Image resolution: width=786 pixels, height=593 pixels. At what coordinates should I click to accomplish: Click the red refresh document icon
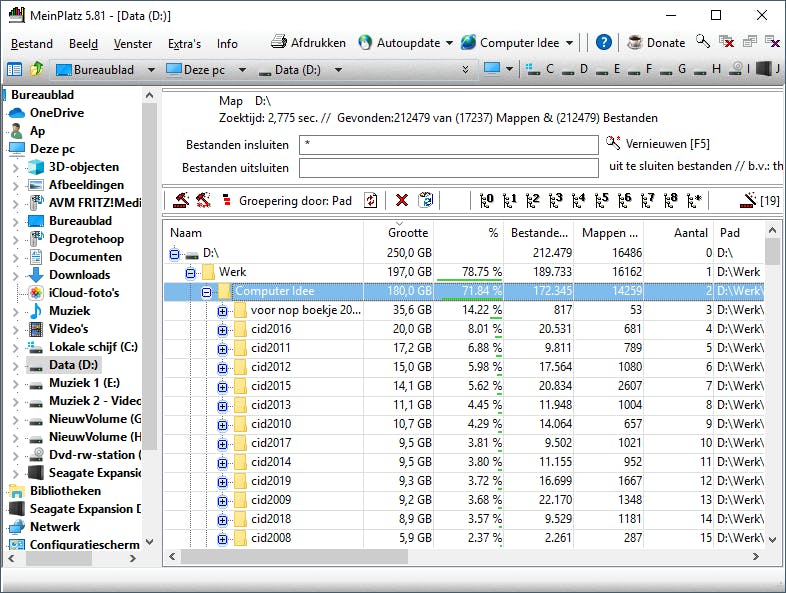coord(370,201)
